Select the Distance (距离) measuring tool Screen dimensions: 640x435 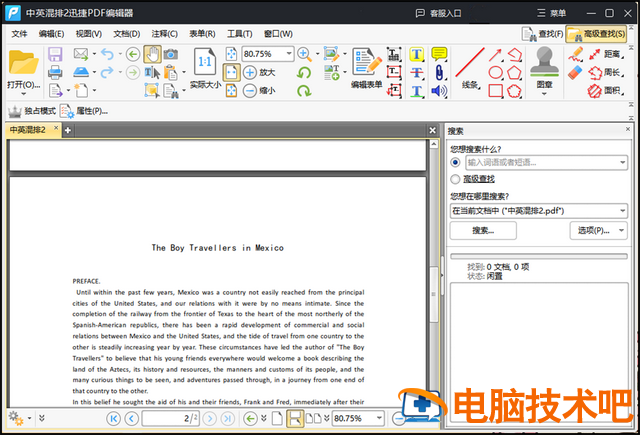pyautogui.click(x=606, y=54)
